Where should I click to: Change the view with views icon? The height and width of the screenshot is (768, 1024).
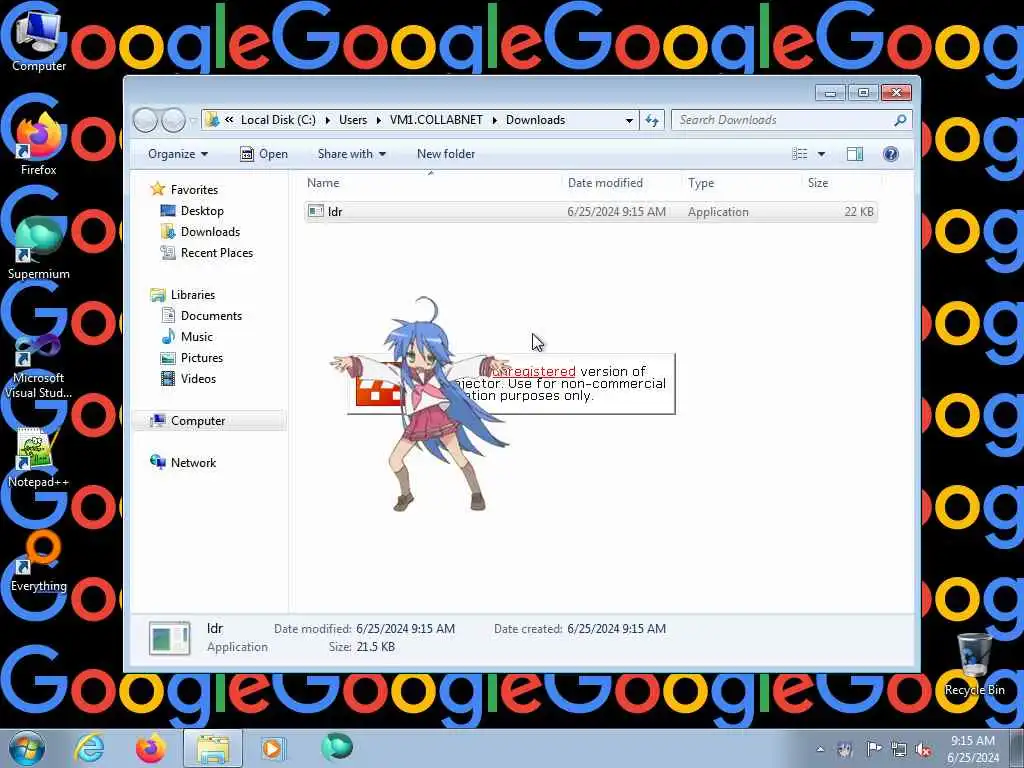(x=799, y=154)
